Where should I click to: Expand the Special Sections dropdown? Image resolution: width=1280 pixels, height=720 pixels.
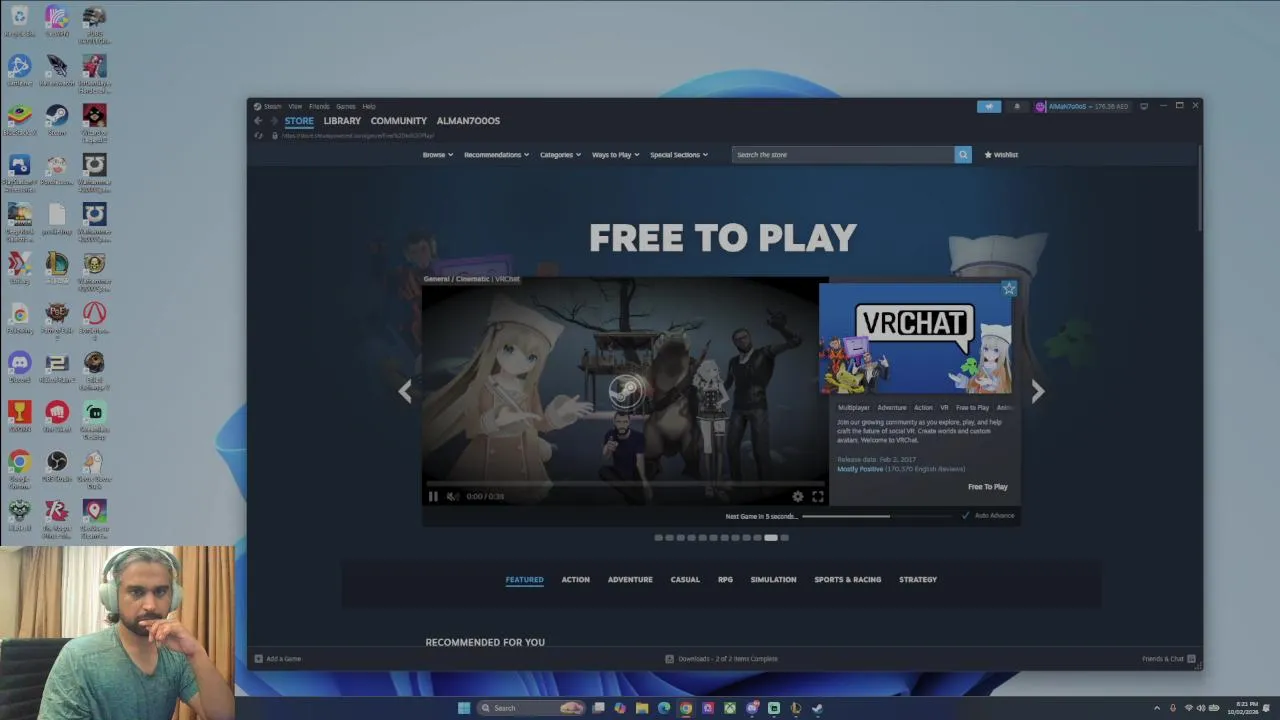pyautogui.click(x=678, y=155)
